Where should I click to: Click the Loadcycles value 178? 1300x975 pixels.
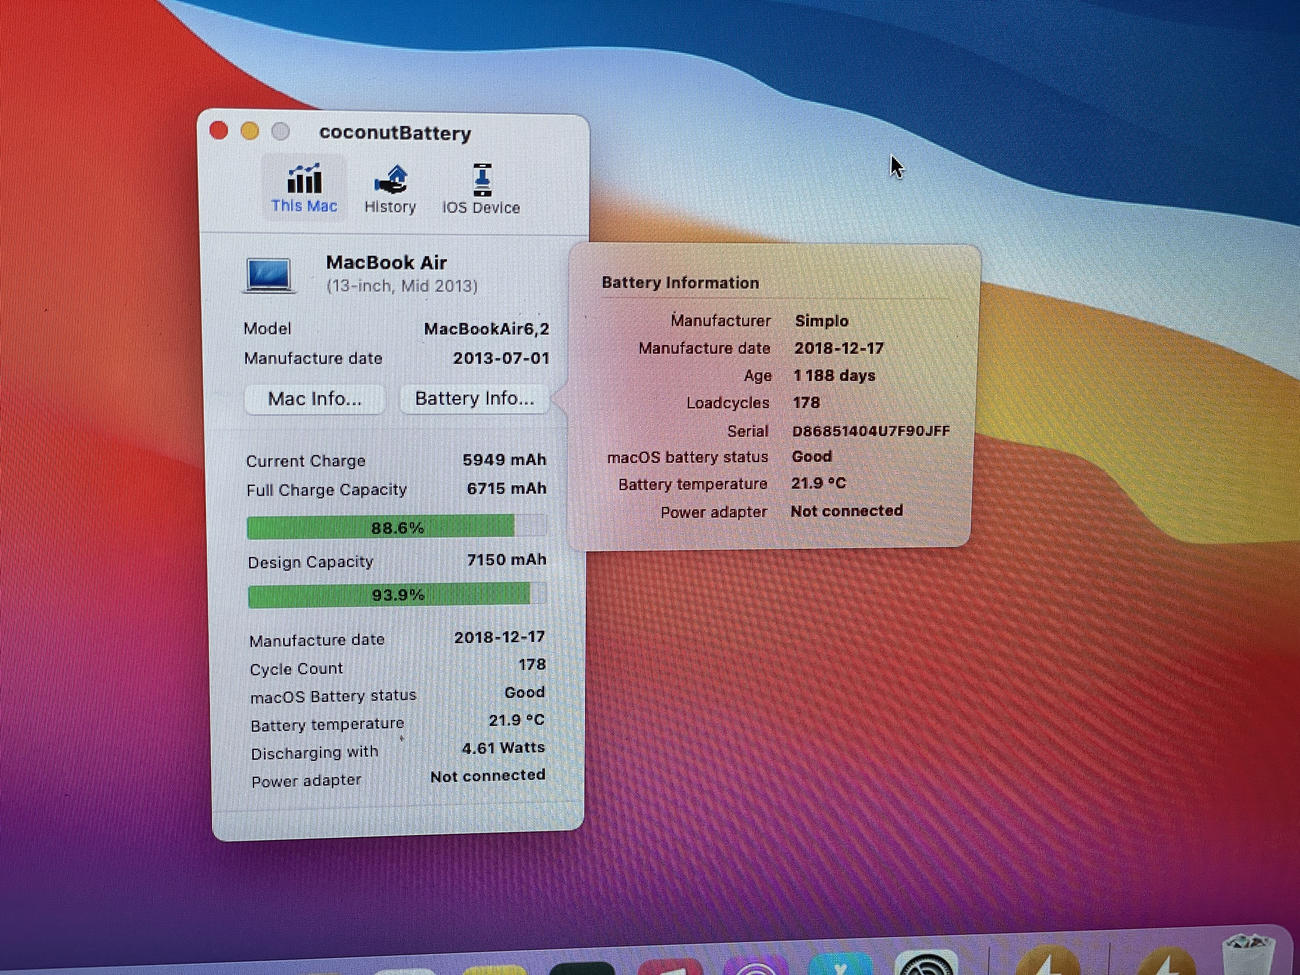(x=806, y=403)
